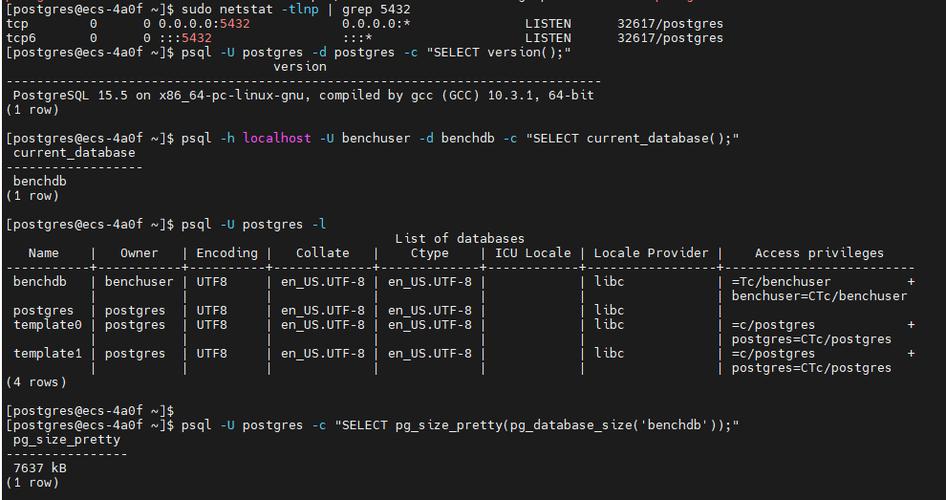
Task: Click the 'SELECT current_database();' query text
Action: [x=632, y=139]
